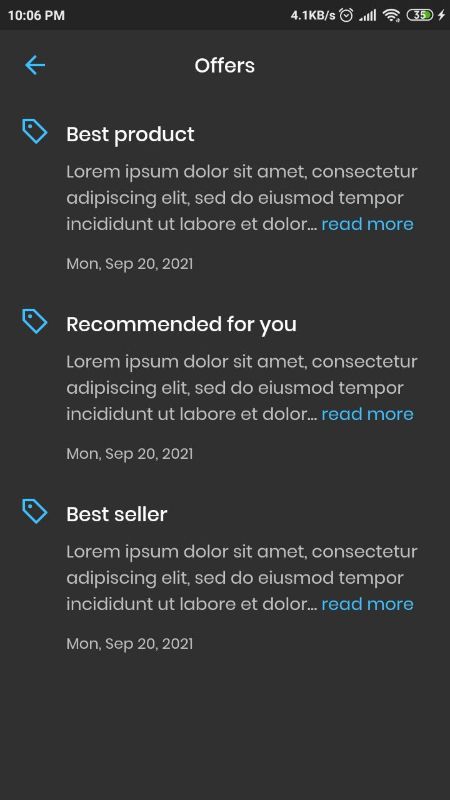Click the tag icon beside Recommended for you
This screenshot has width=450, height=800.
35,321
